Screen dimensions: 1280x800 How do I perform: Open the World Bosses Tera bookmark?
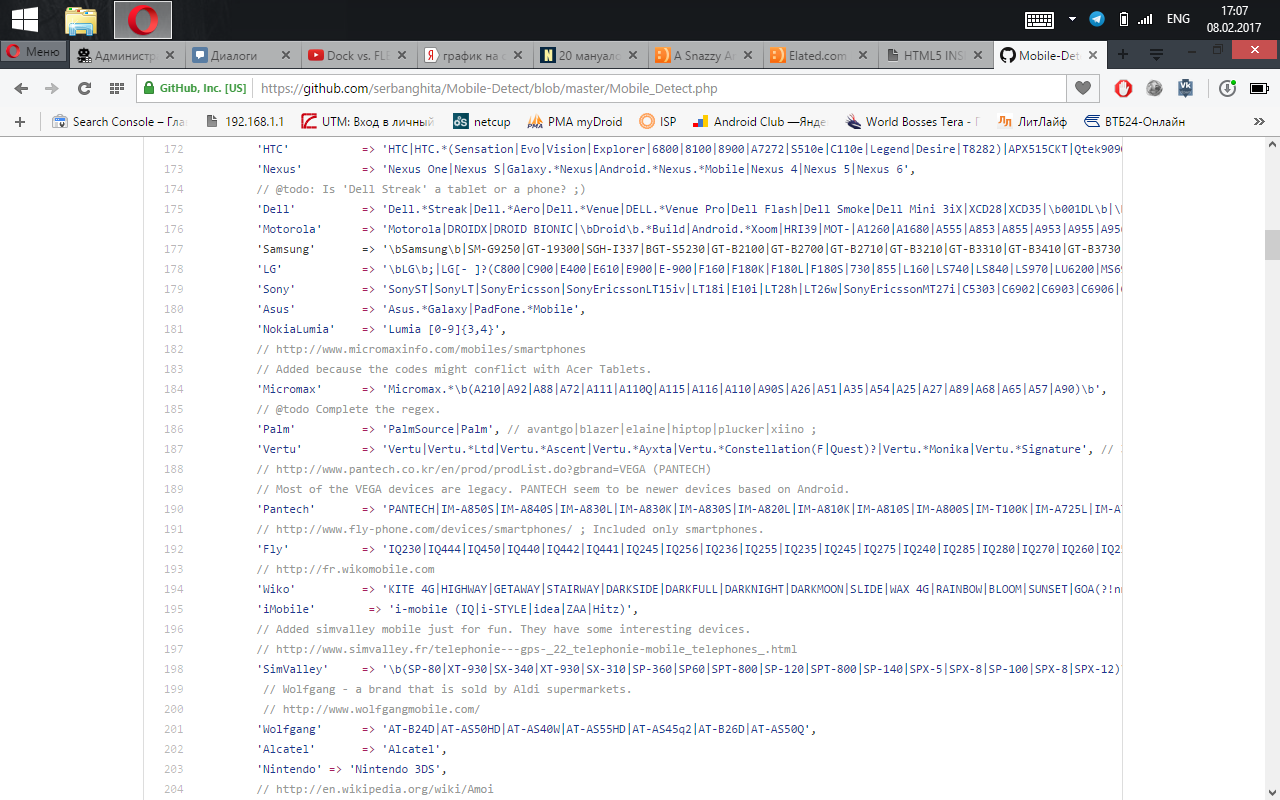click(913, 121)
